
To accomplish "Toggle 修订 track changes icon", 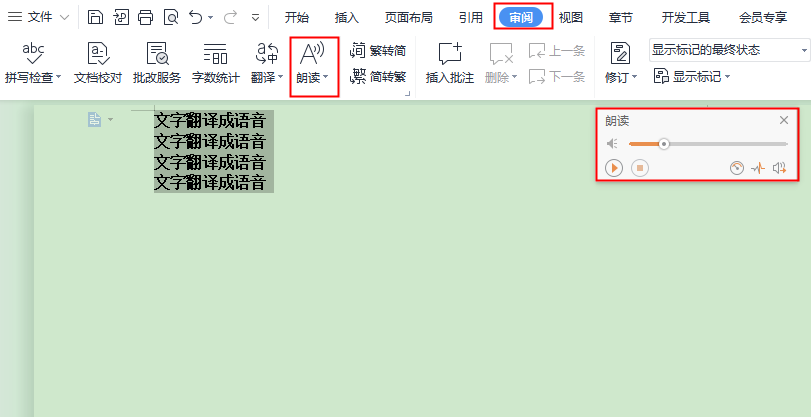I will tap(620, 53).
